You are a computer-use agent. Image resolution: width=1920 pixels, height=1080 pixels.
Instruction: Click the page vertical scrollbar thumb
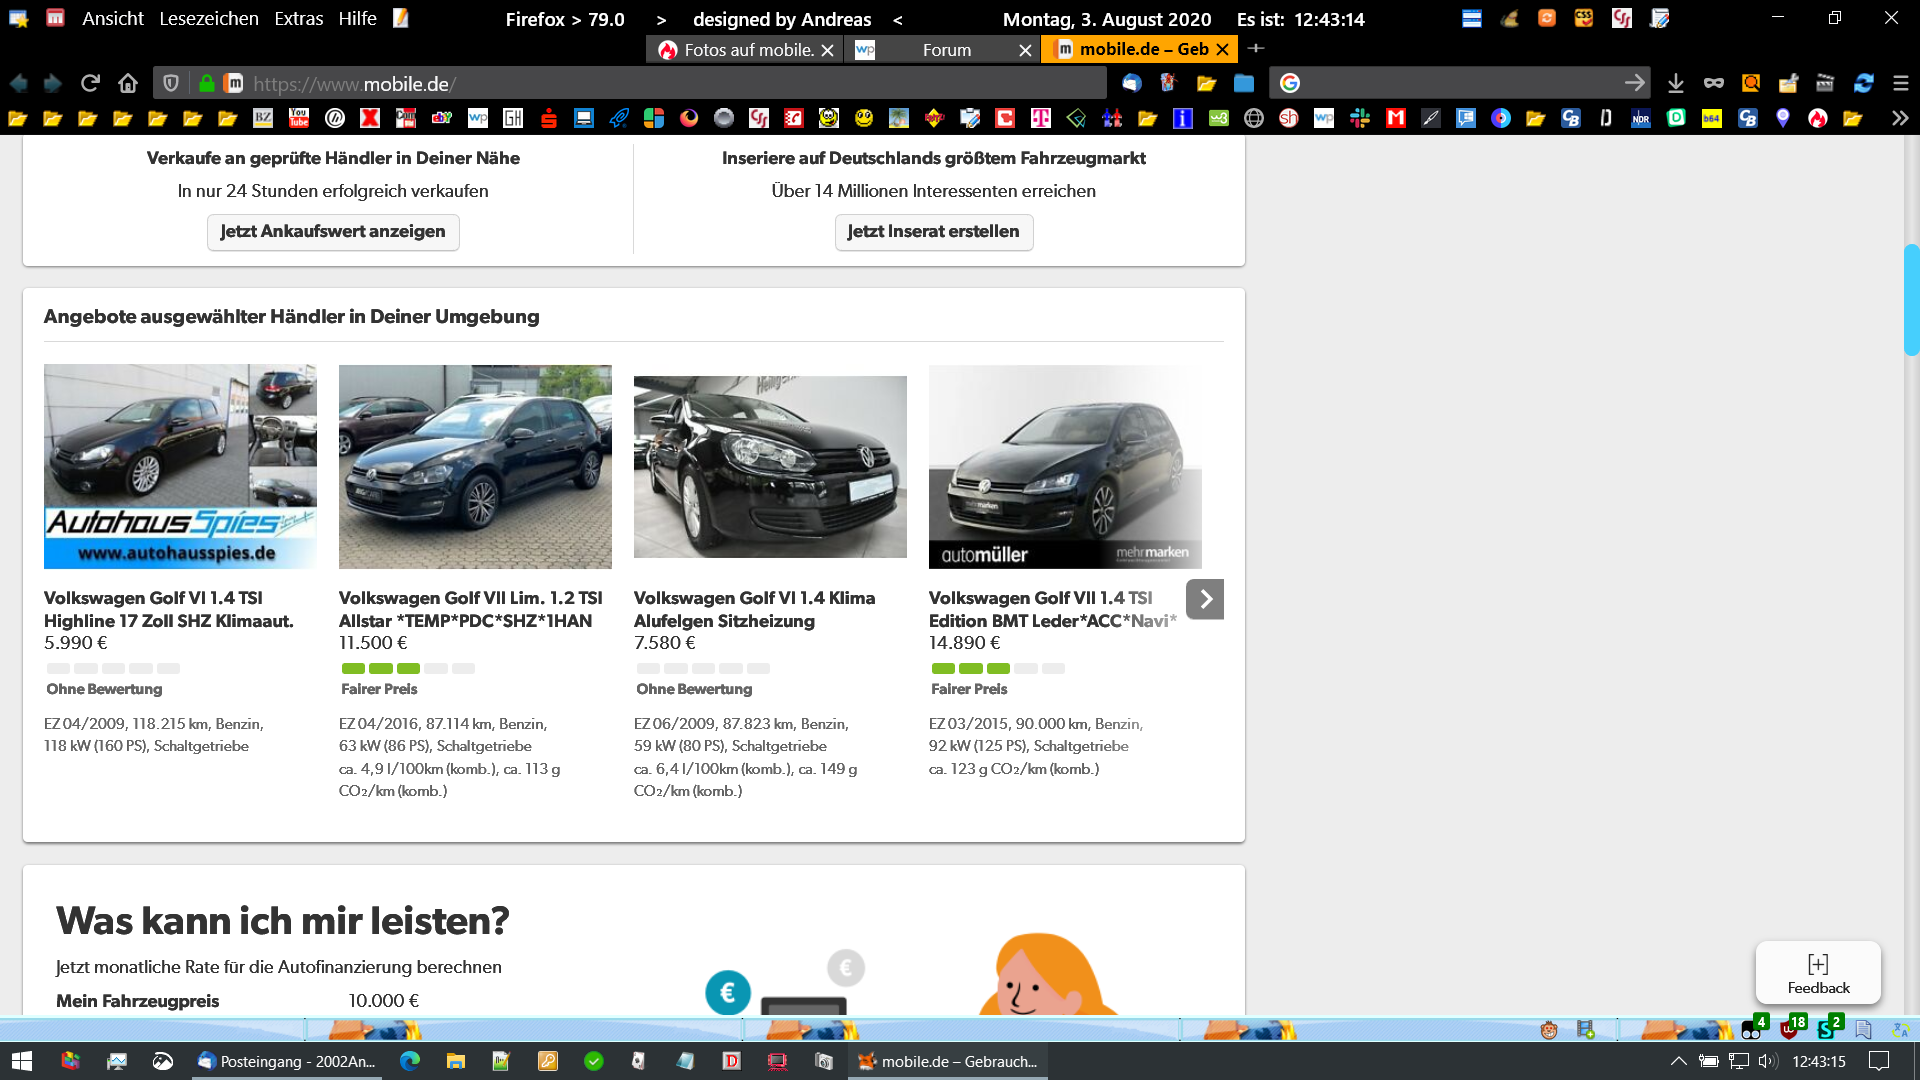1911,300
